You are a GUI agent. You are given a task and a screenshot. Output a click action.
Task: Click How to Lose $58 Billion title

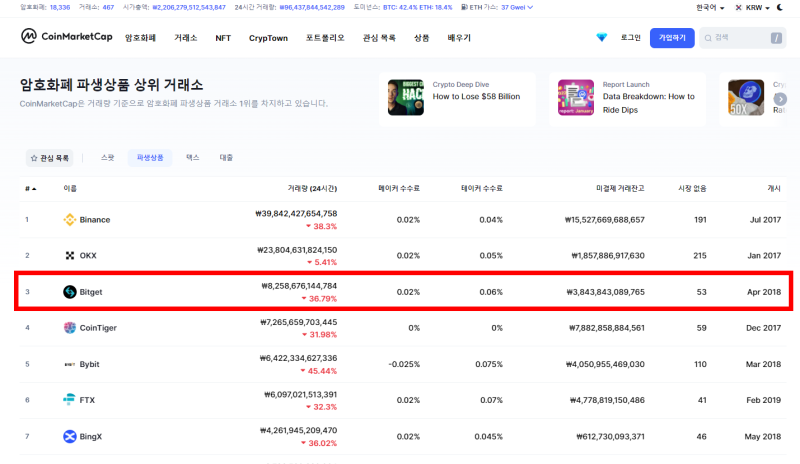(x=477, y=96)
